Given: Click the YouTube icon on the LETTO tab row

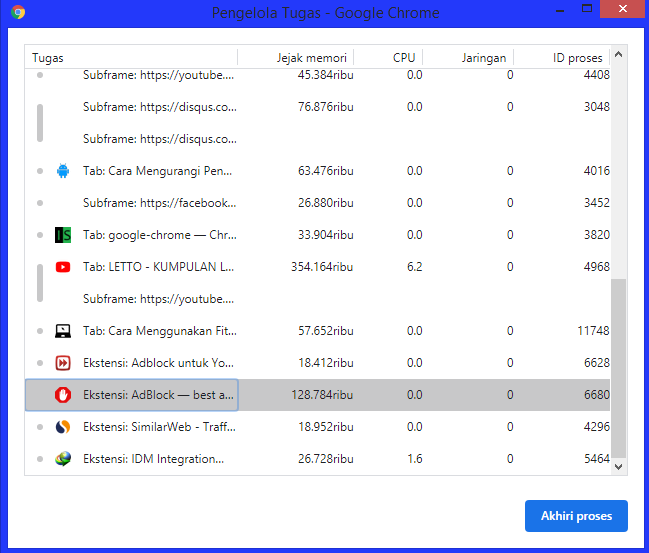Looking at the screenshot, I should coord(63,267).
